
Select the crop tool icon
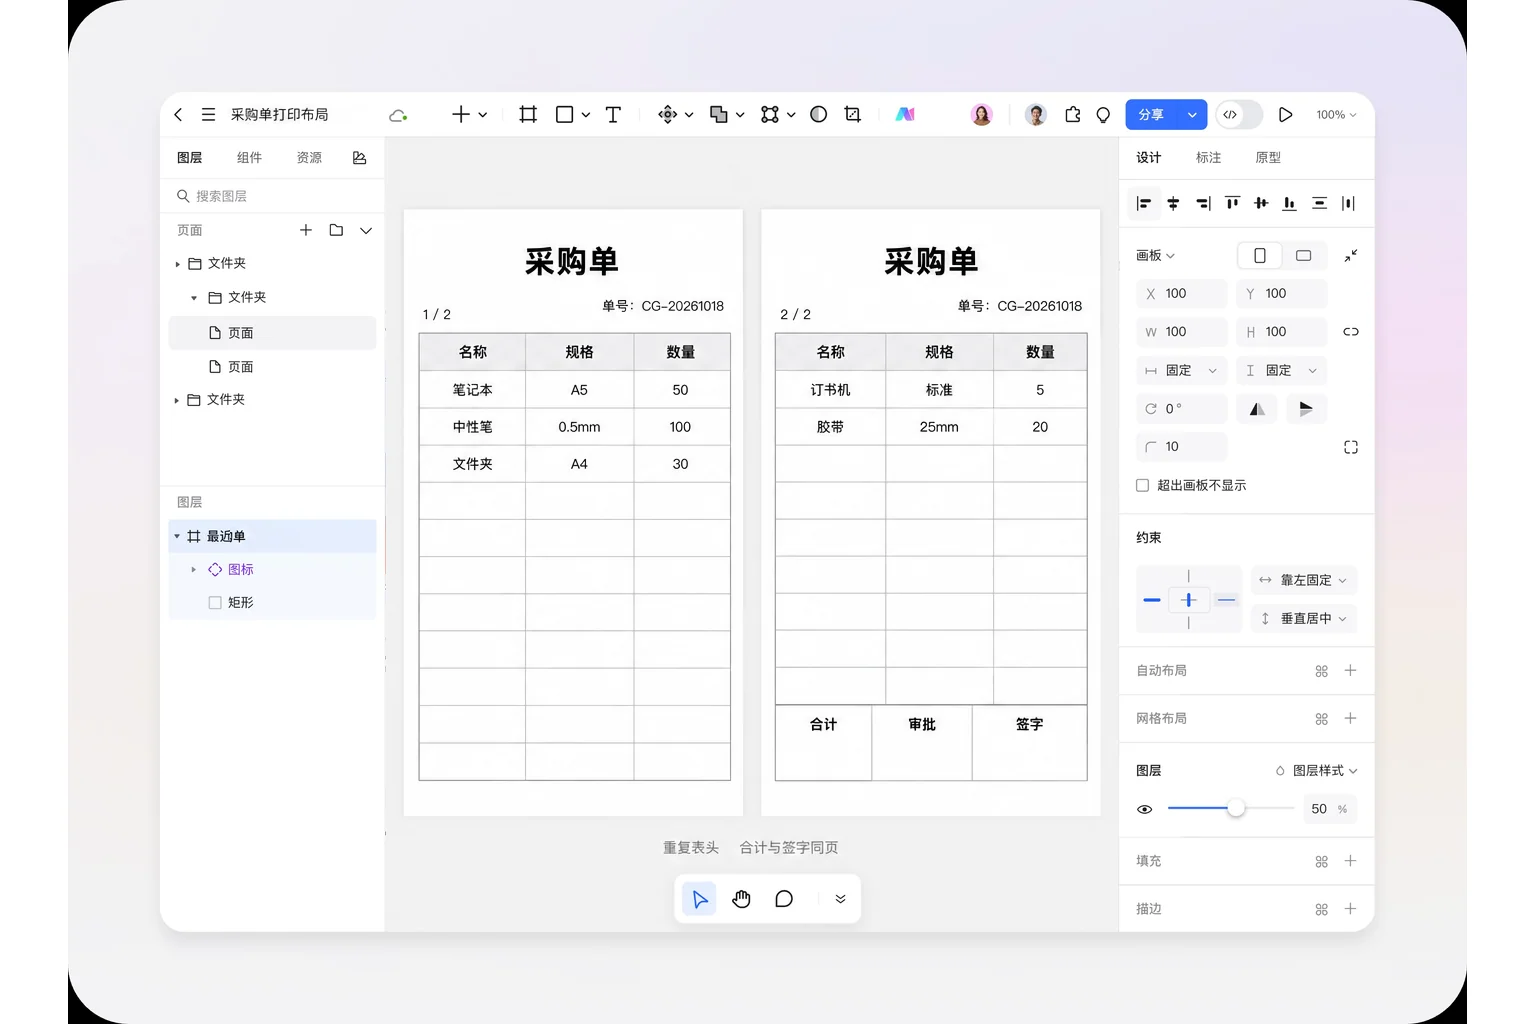pyautogui.click(x=853, y=115)
